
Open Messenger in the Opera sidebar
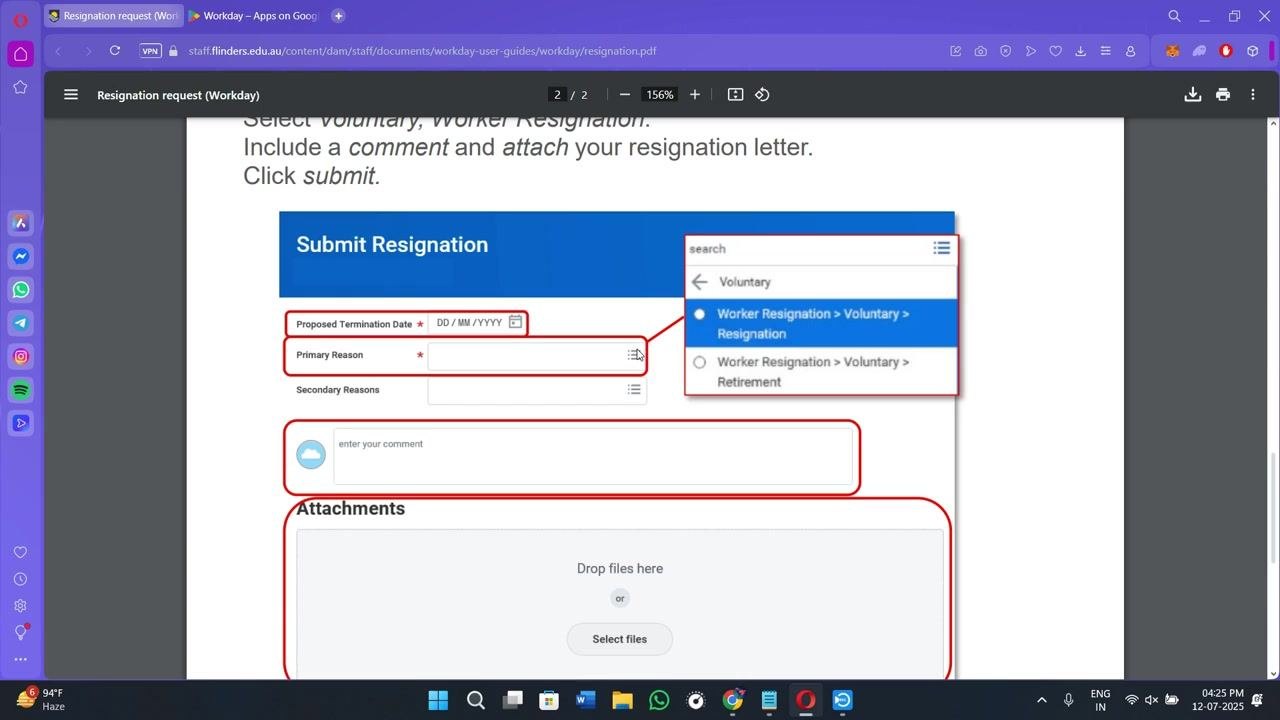pos(20,256)
